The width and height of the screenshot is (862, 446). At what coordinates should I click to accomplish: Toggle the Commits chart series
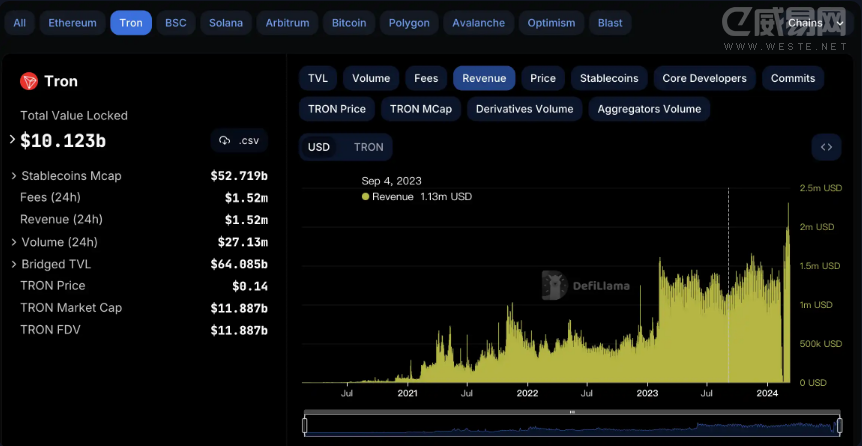tap(793, 78)
